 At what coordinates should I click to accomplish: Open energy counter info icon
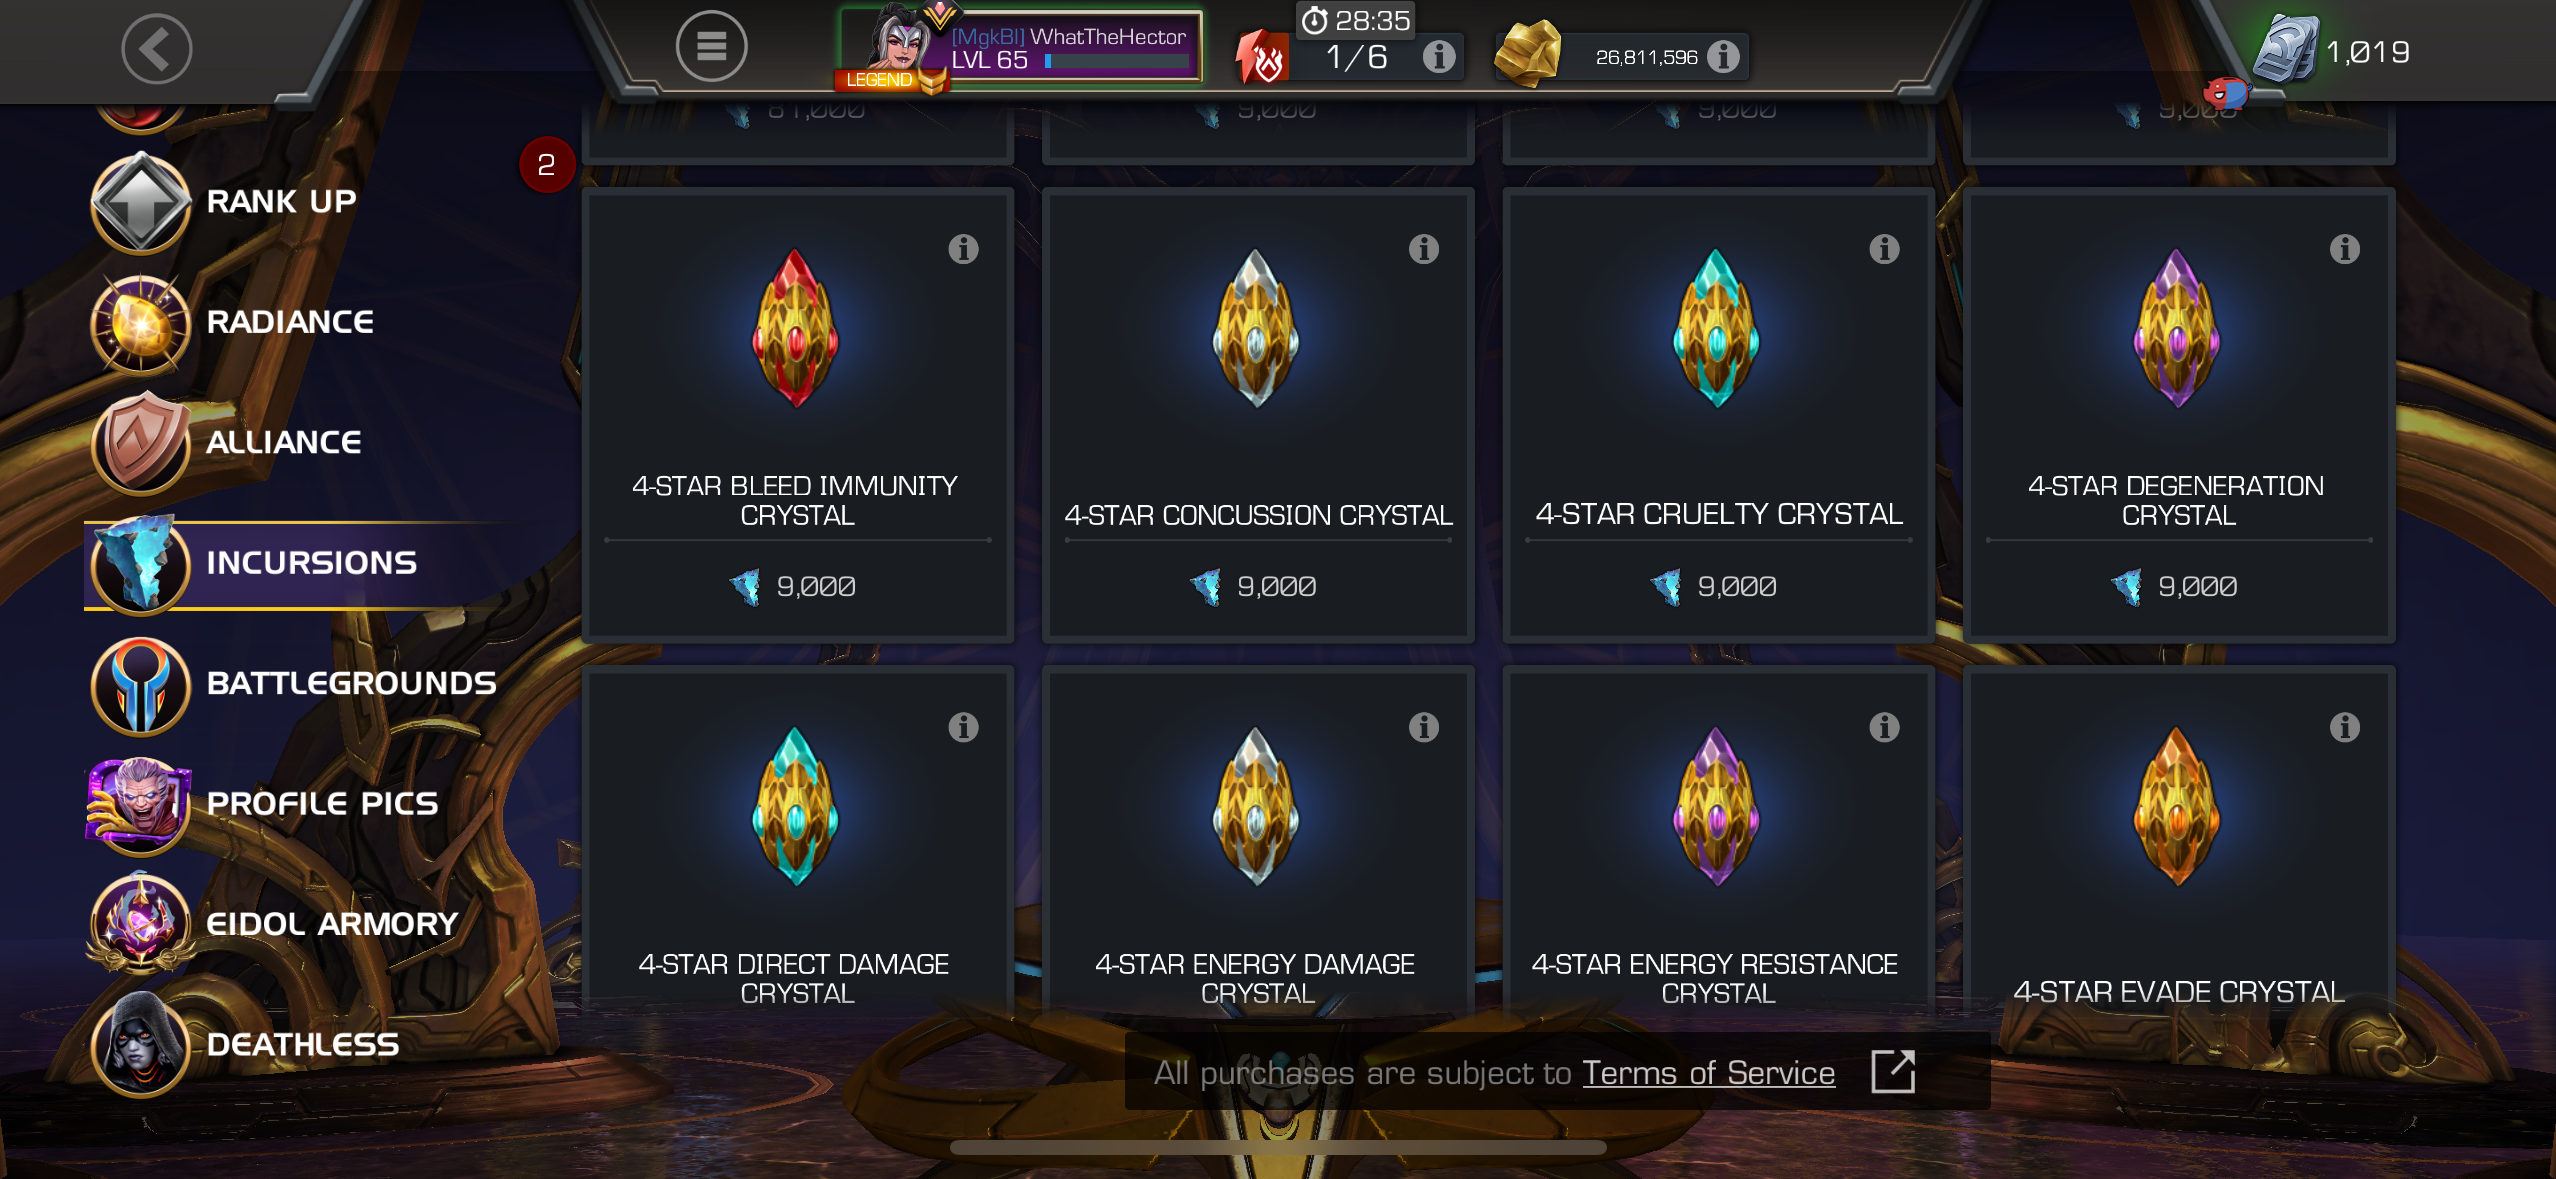(x=1438, y=57)
